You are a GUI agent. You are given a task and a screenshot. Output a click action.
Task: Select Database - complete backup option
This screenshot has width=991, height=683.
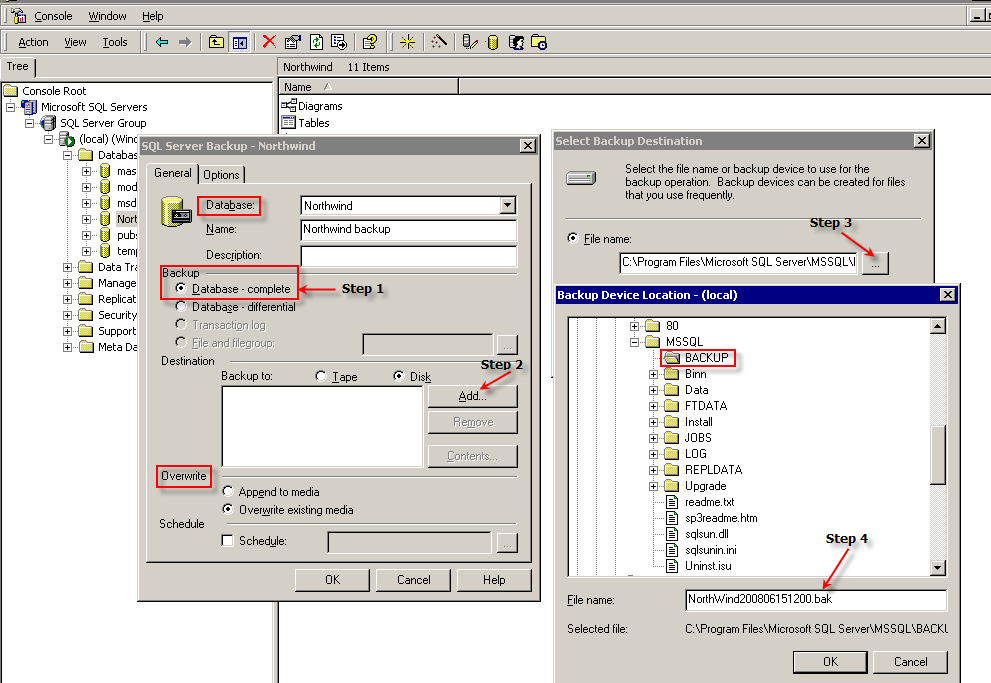click(x=181, y=288)
